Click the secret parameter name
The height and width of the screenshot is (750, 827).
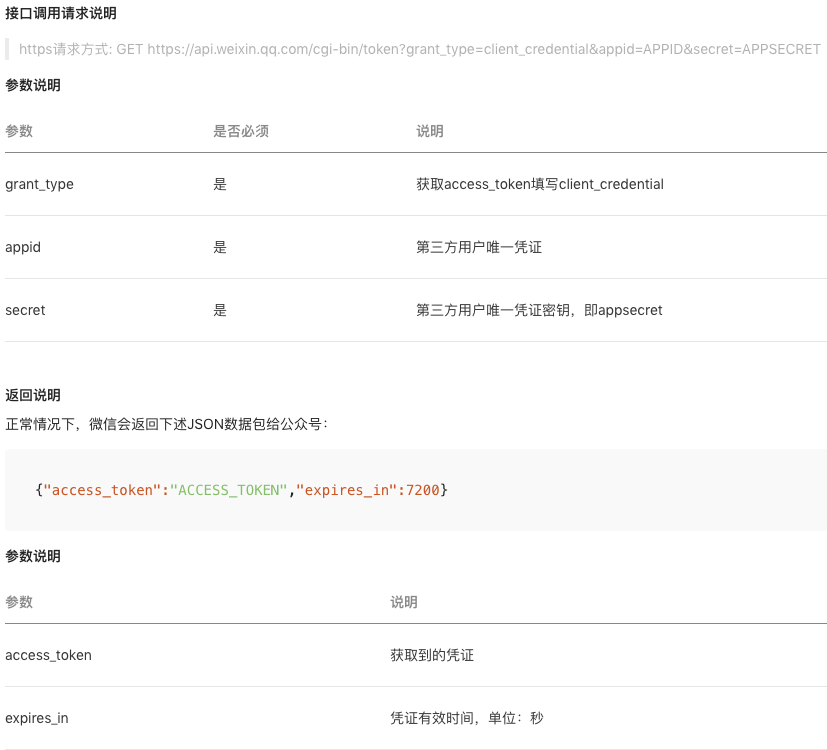[x=25, y=310]
